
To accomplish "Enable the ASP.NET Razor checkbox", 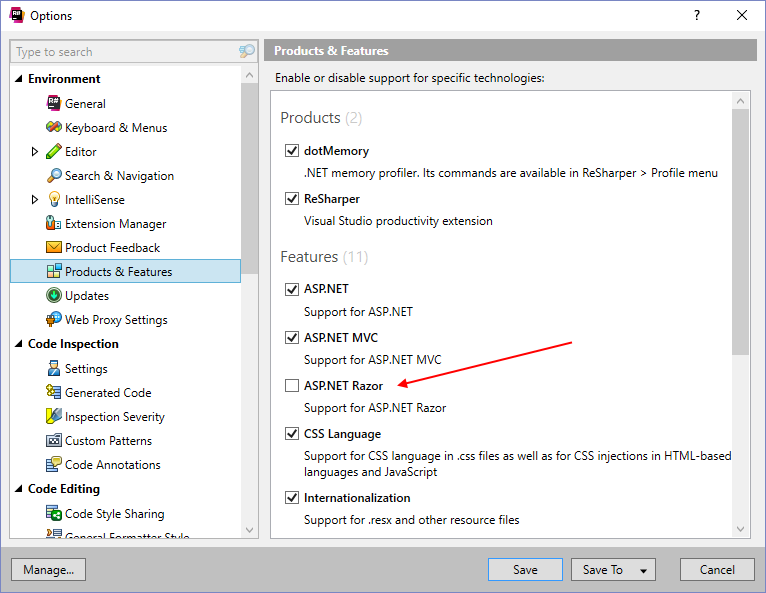I will (x=291, y=385).
